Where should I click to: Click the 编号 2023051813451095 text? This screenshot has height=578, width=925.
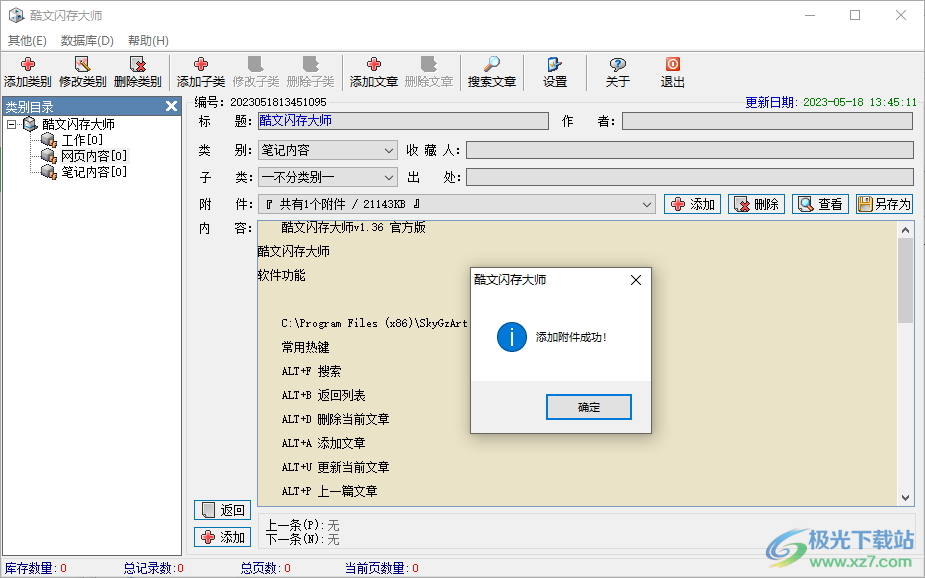[x=260, y=102]
